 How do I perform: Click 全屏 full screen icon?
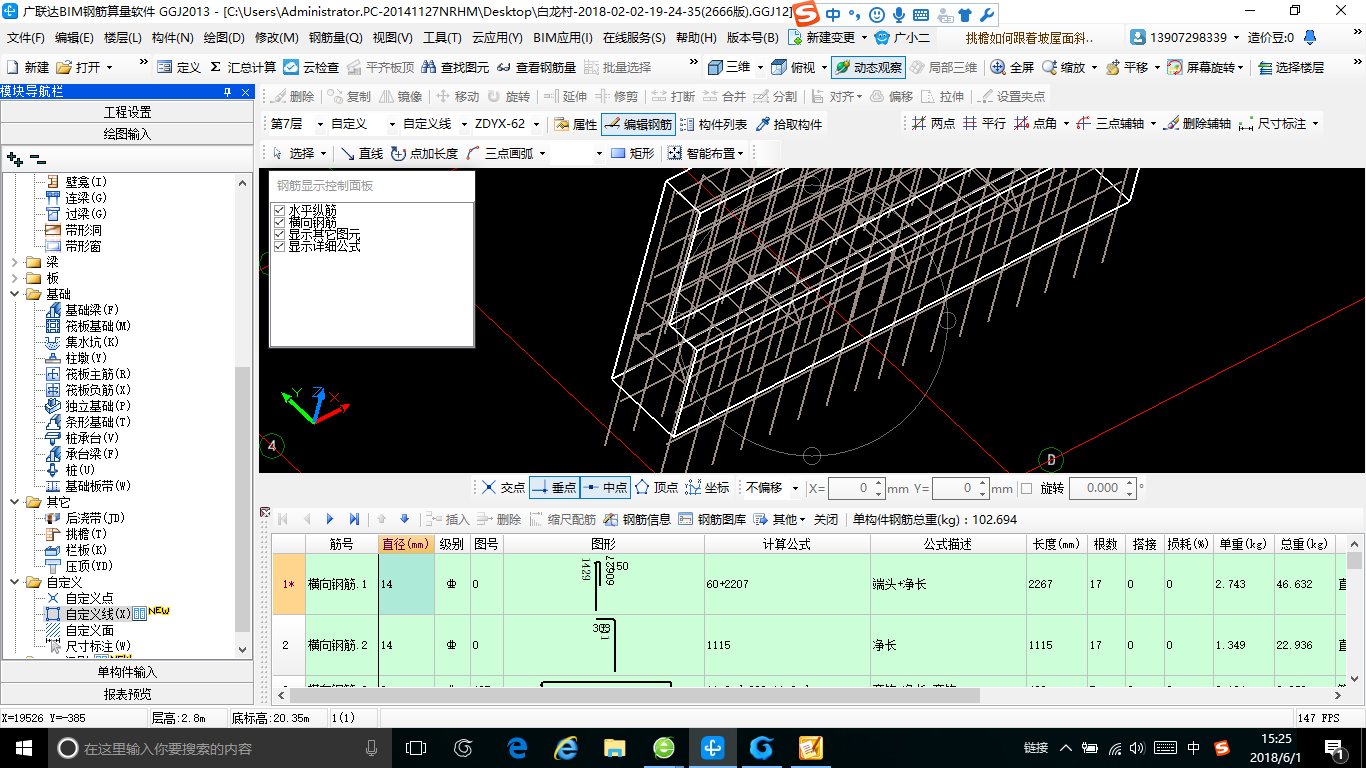click(1012, 67)
